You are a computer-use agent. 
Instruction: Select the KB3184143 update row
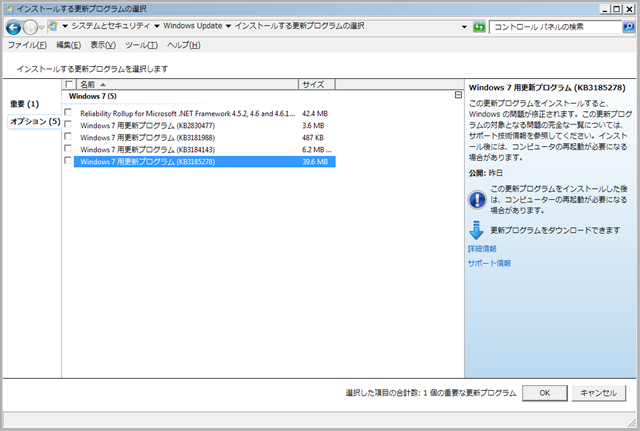pyautogui.click(x=204, y=150)
